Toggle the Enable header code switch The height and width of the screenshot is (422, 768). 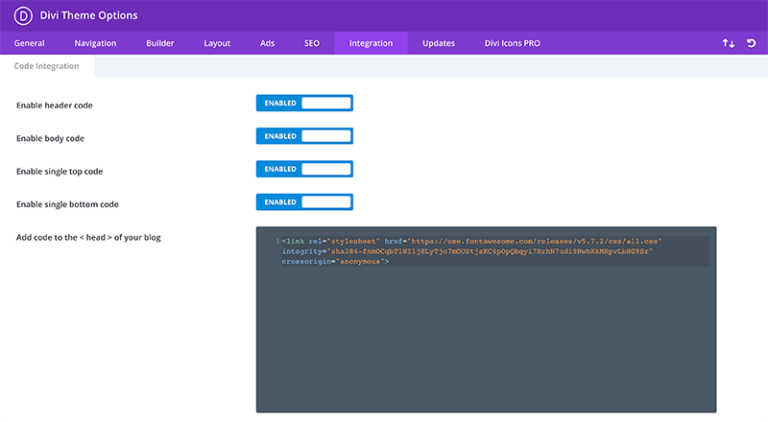pyautogui.click(x=304, y=103)
